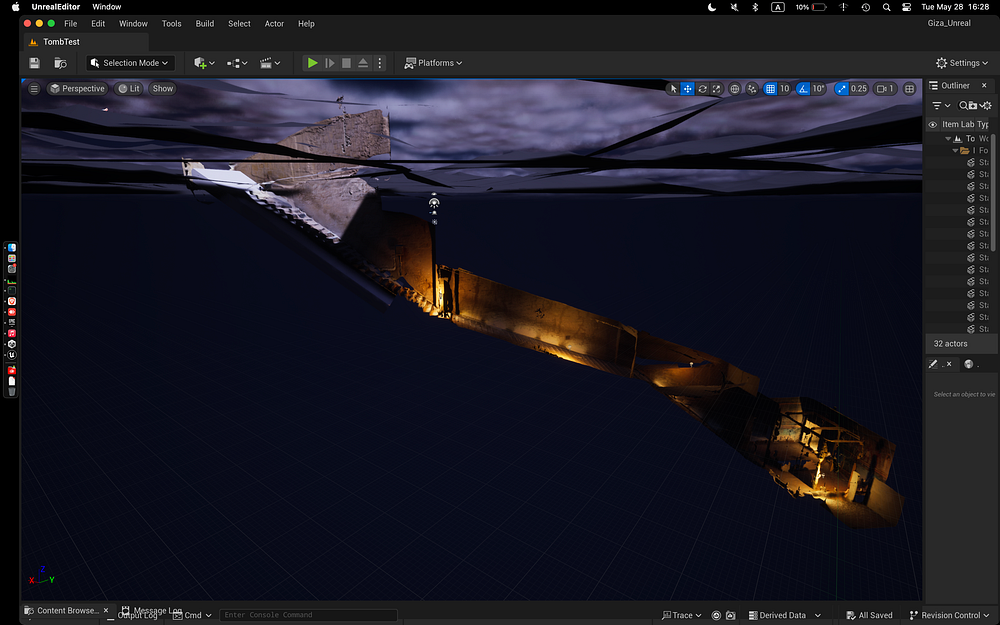Click the select-objects arrow tool in viewport
The width and height of the screenshot is (1000, 625).
click(x=673, y=89)
